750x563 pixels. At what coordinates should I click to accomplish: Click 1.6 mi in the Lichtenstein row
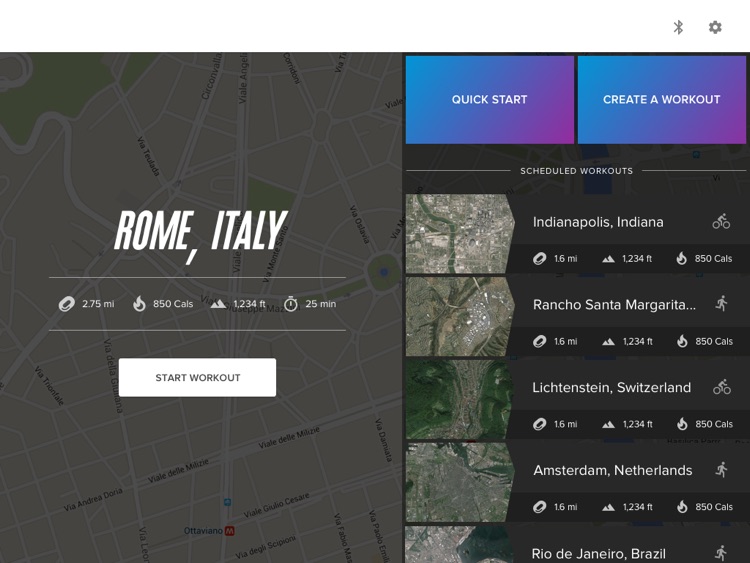pyautogui.click(x=566, y=424)
